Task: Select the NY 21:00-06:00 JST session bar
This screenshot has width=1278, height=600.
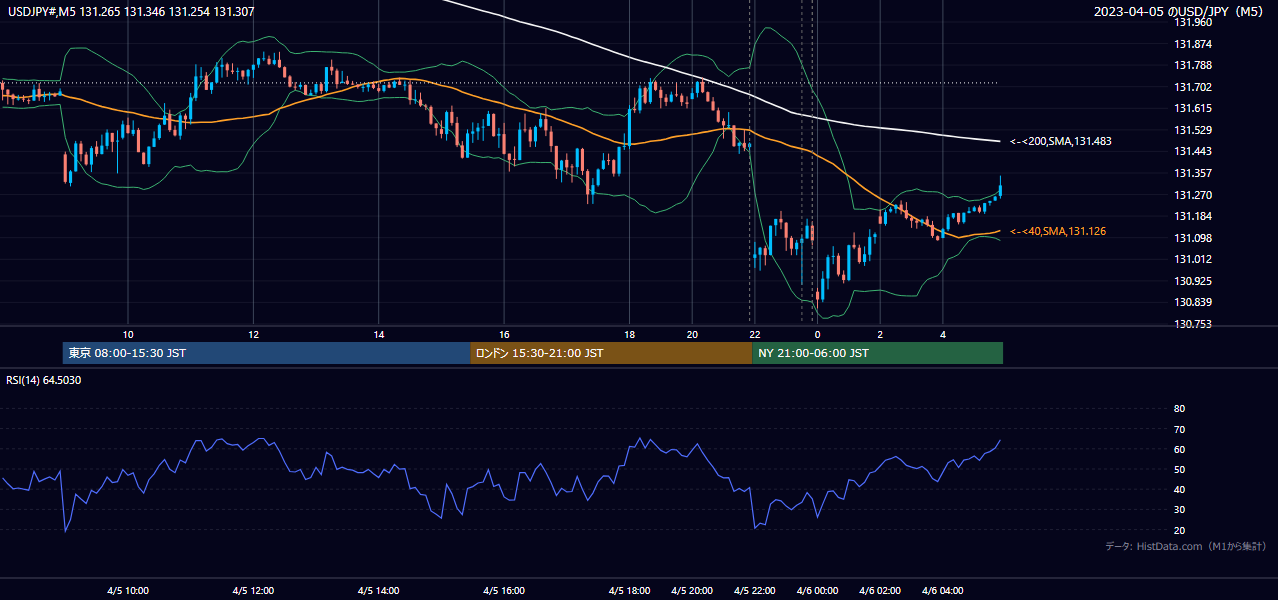Action: [877, 353]
